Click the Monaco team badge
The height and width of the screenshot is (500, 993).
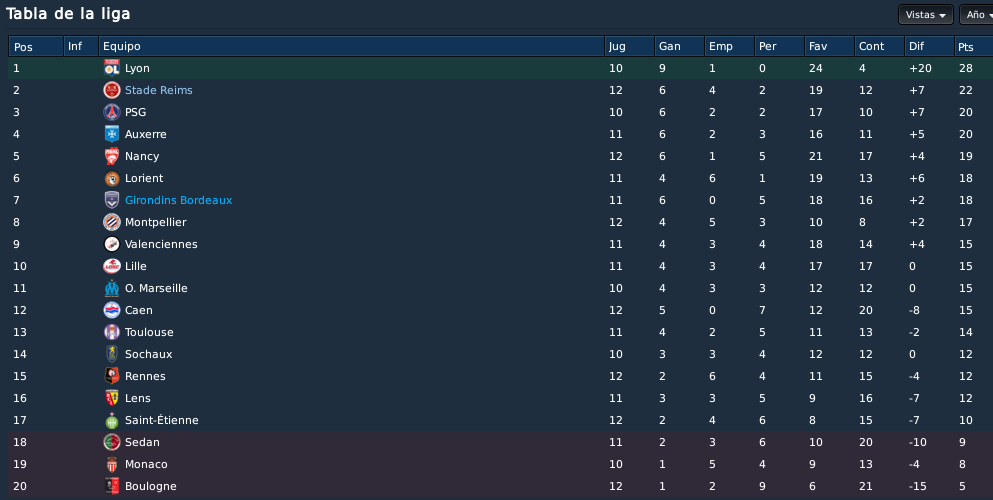coord(111,464)
